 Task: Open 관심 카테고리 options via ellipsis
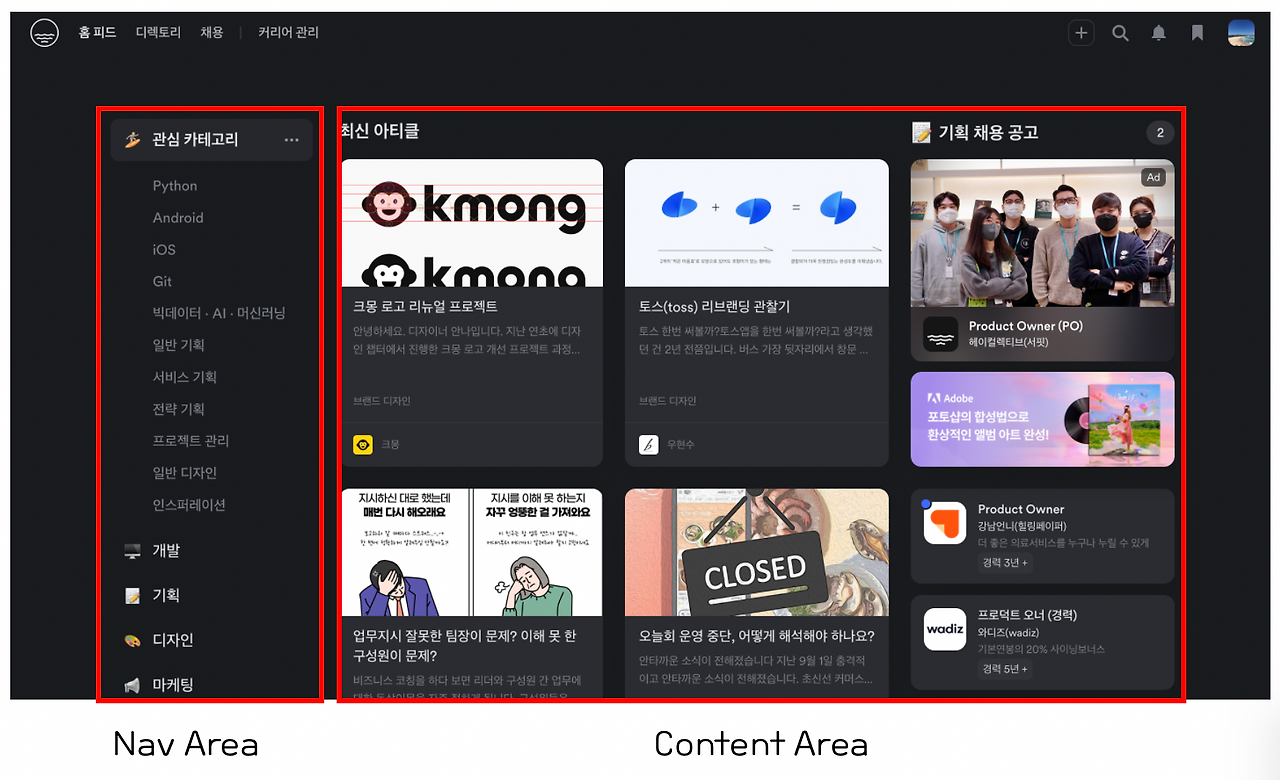pos(292,140)
